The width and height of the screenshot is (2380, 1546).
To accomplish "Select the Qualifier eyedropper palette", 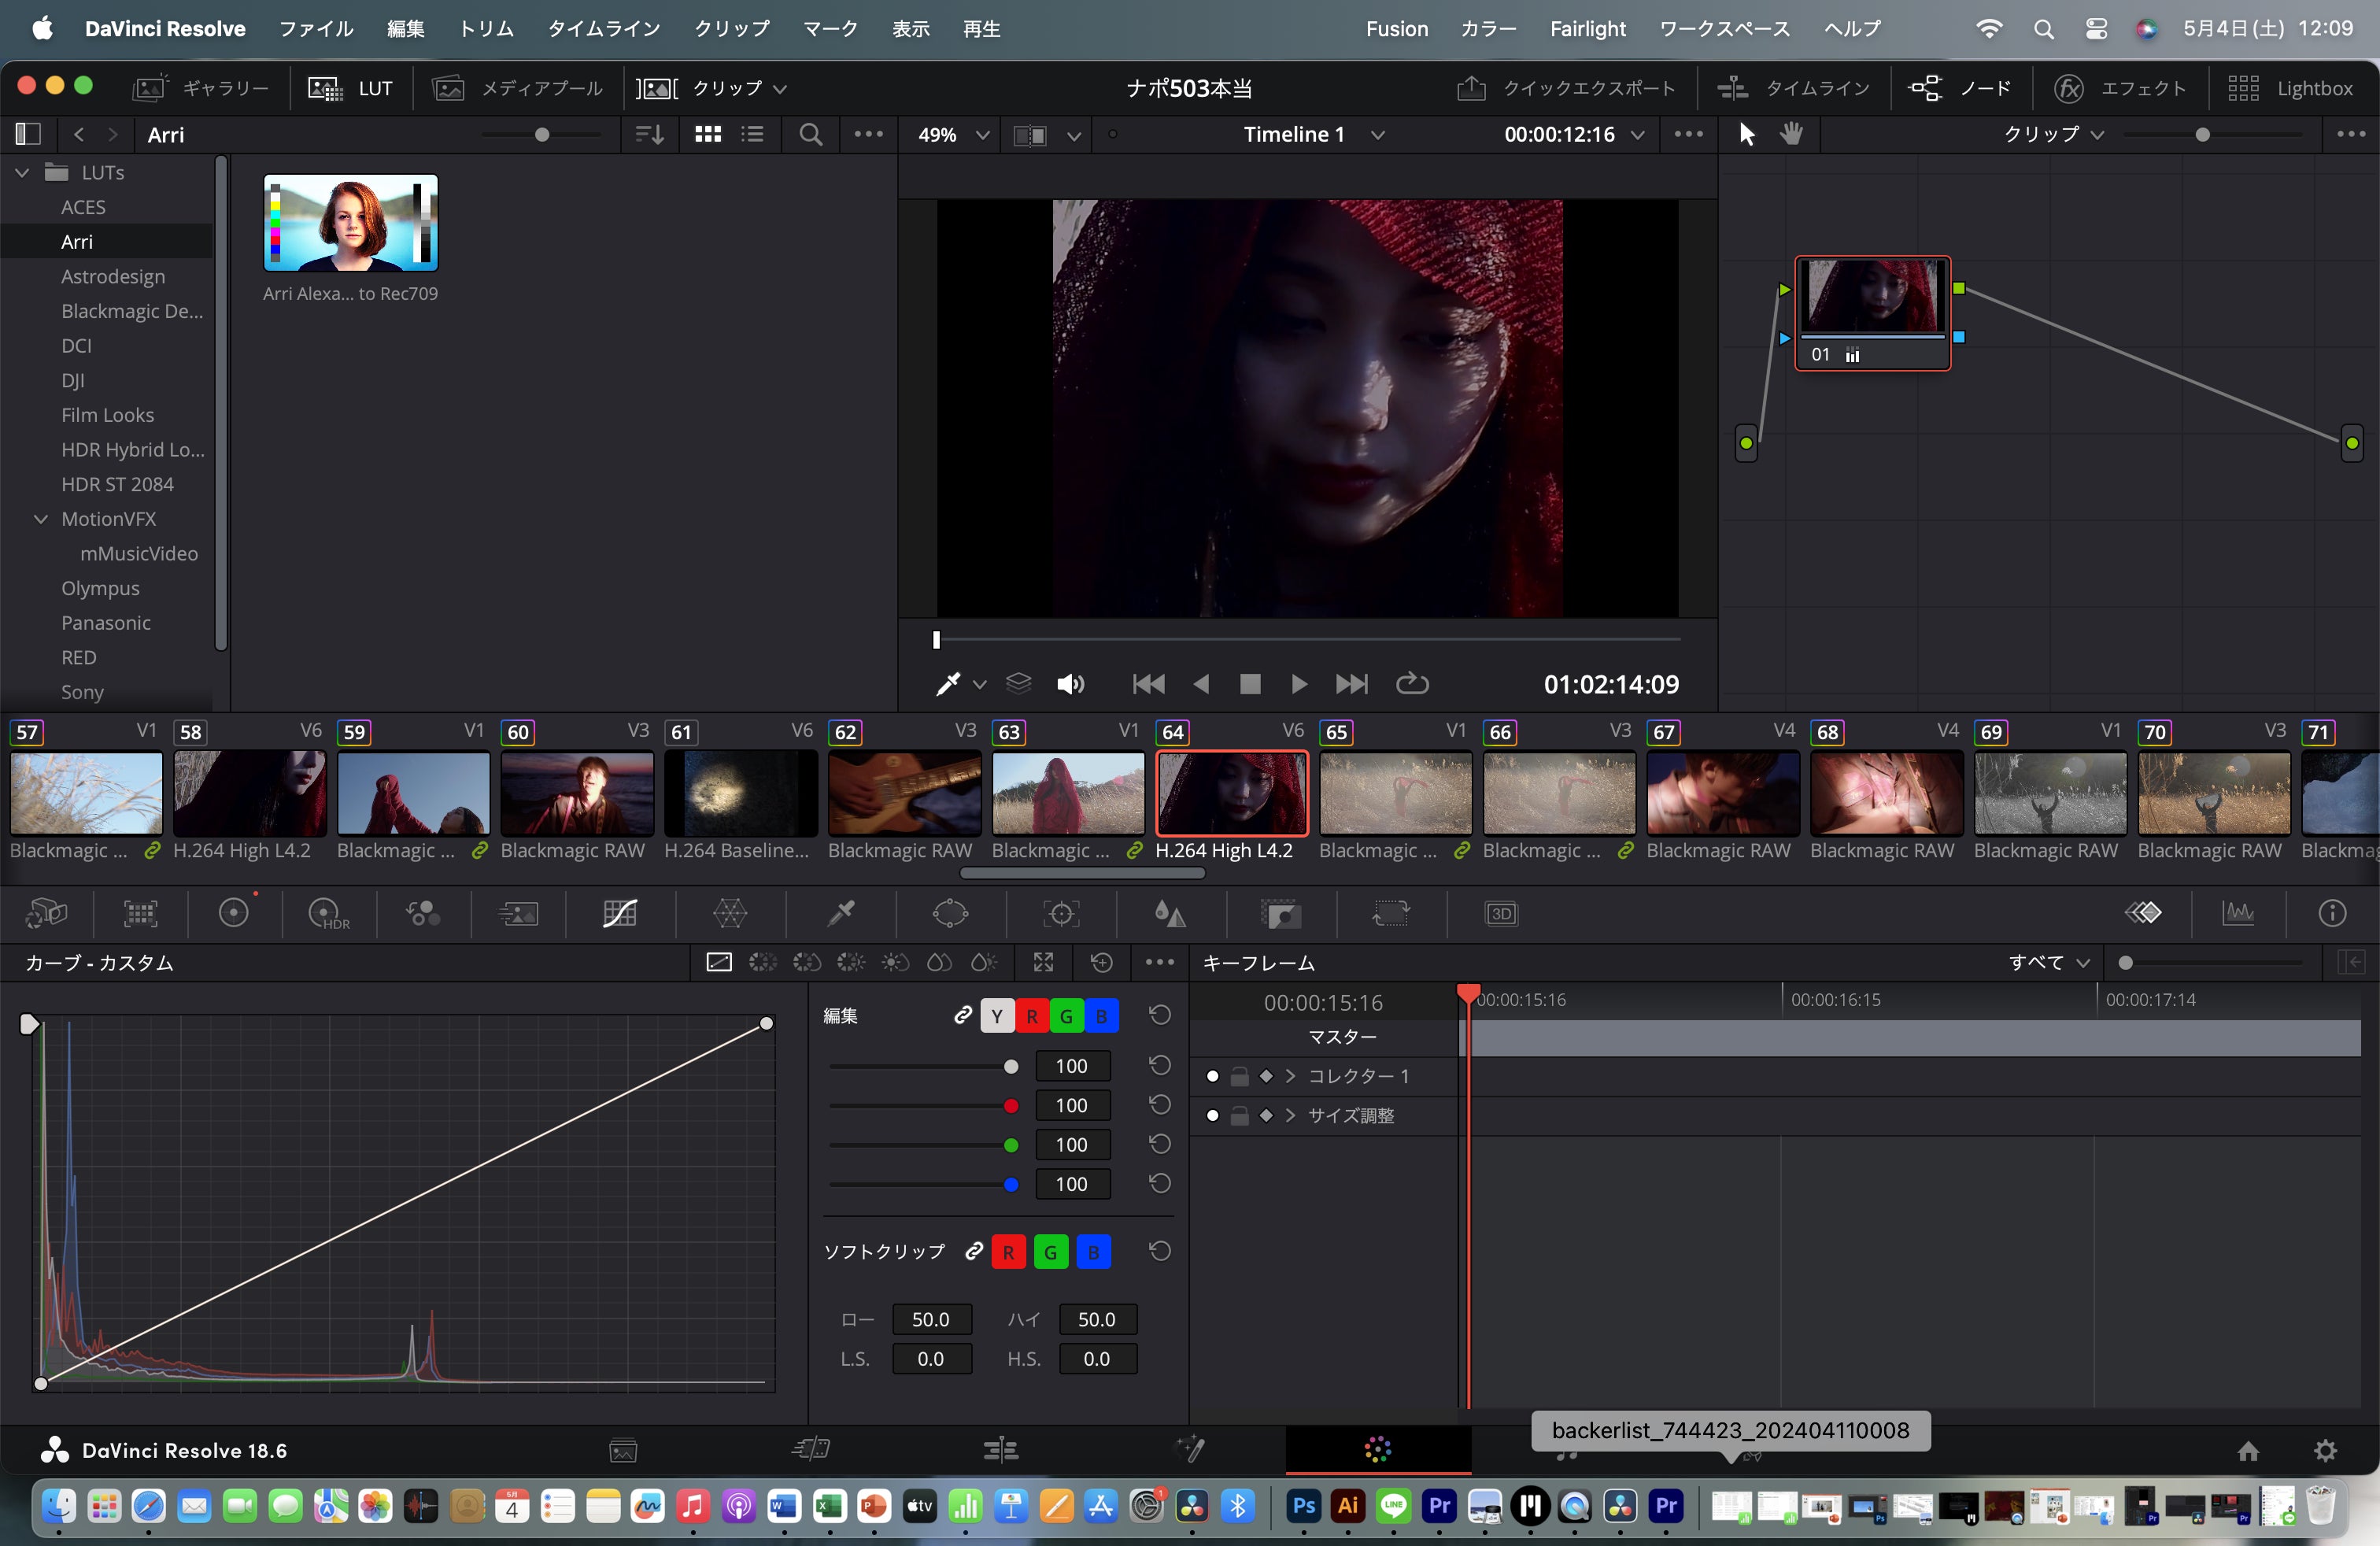I will 841,913.
